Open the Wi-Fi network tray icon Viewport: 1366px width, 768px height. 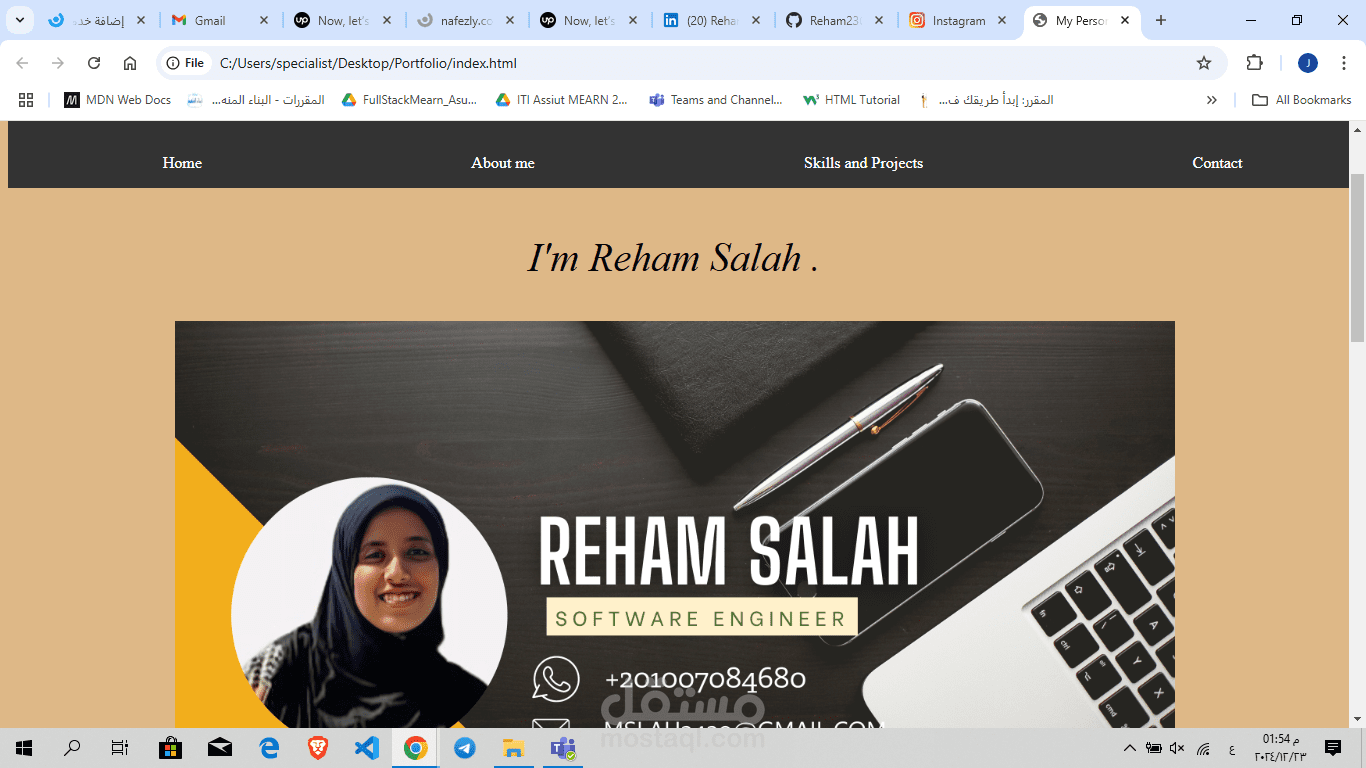point(1204,748)
